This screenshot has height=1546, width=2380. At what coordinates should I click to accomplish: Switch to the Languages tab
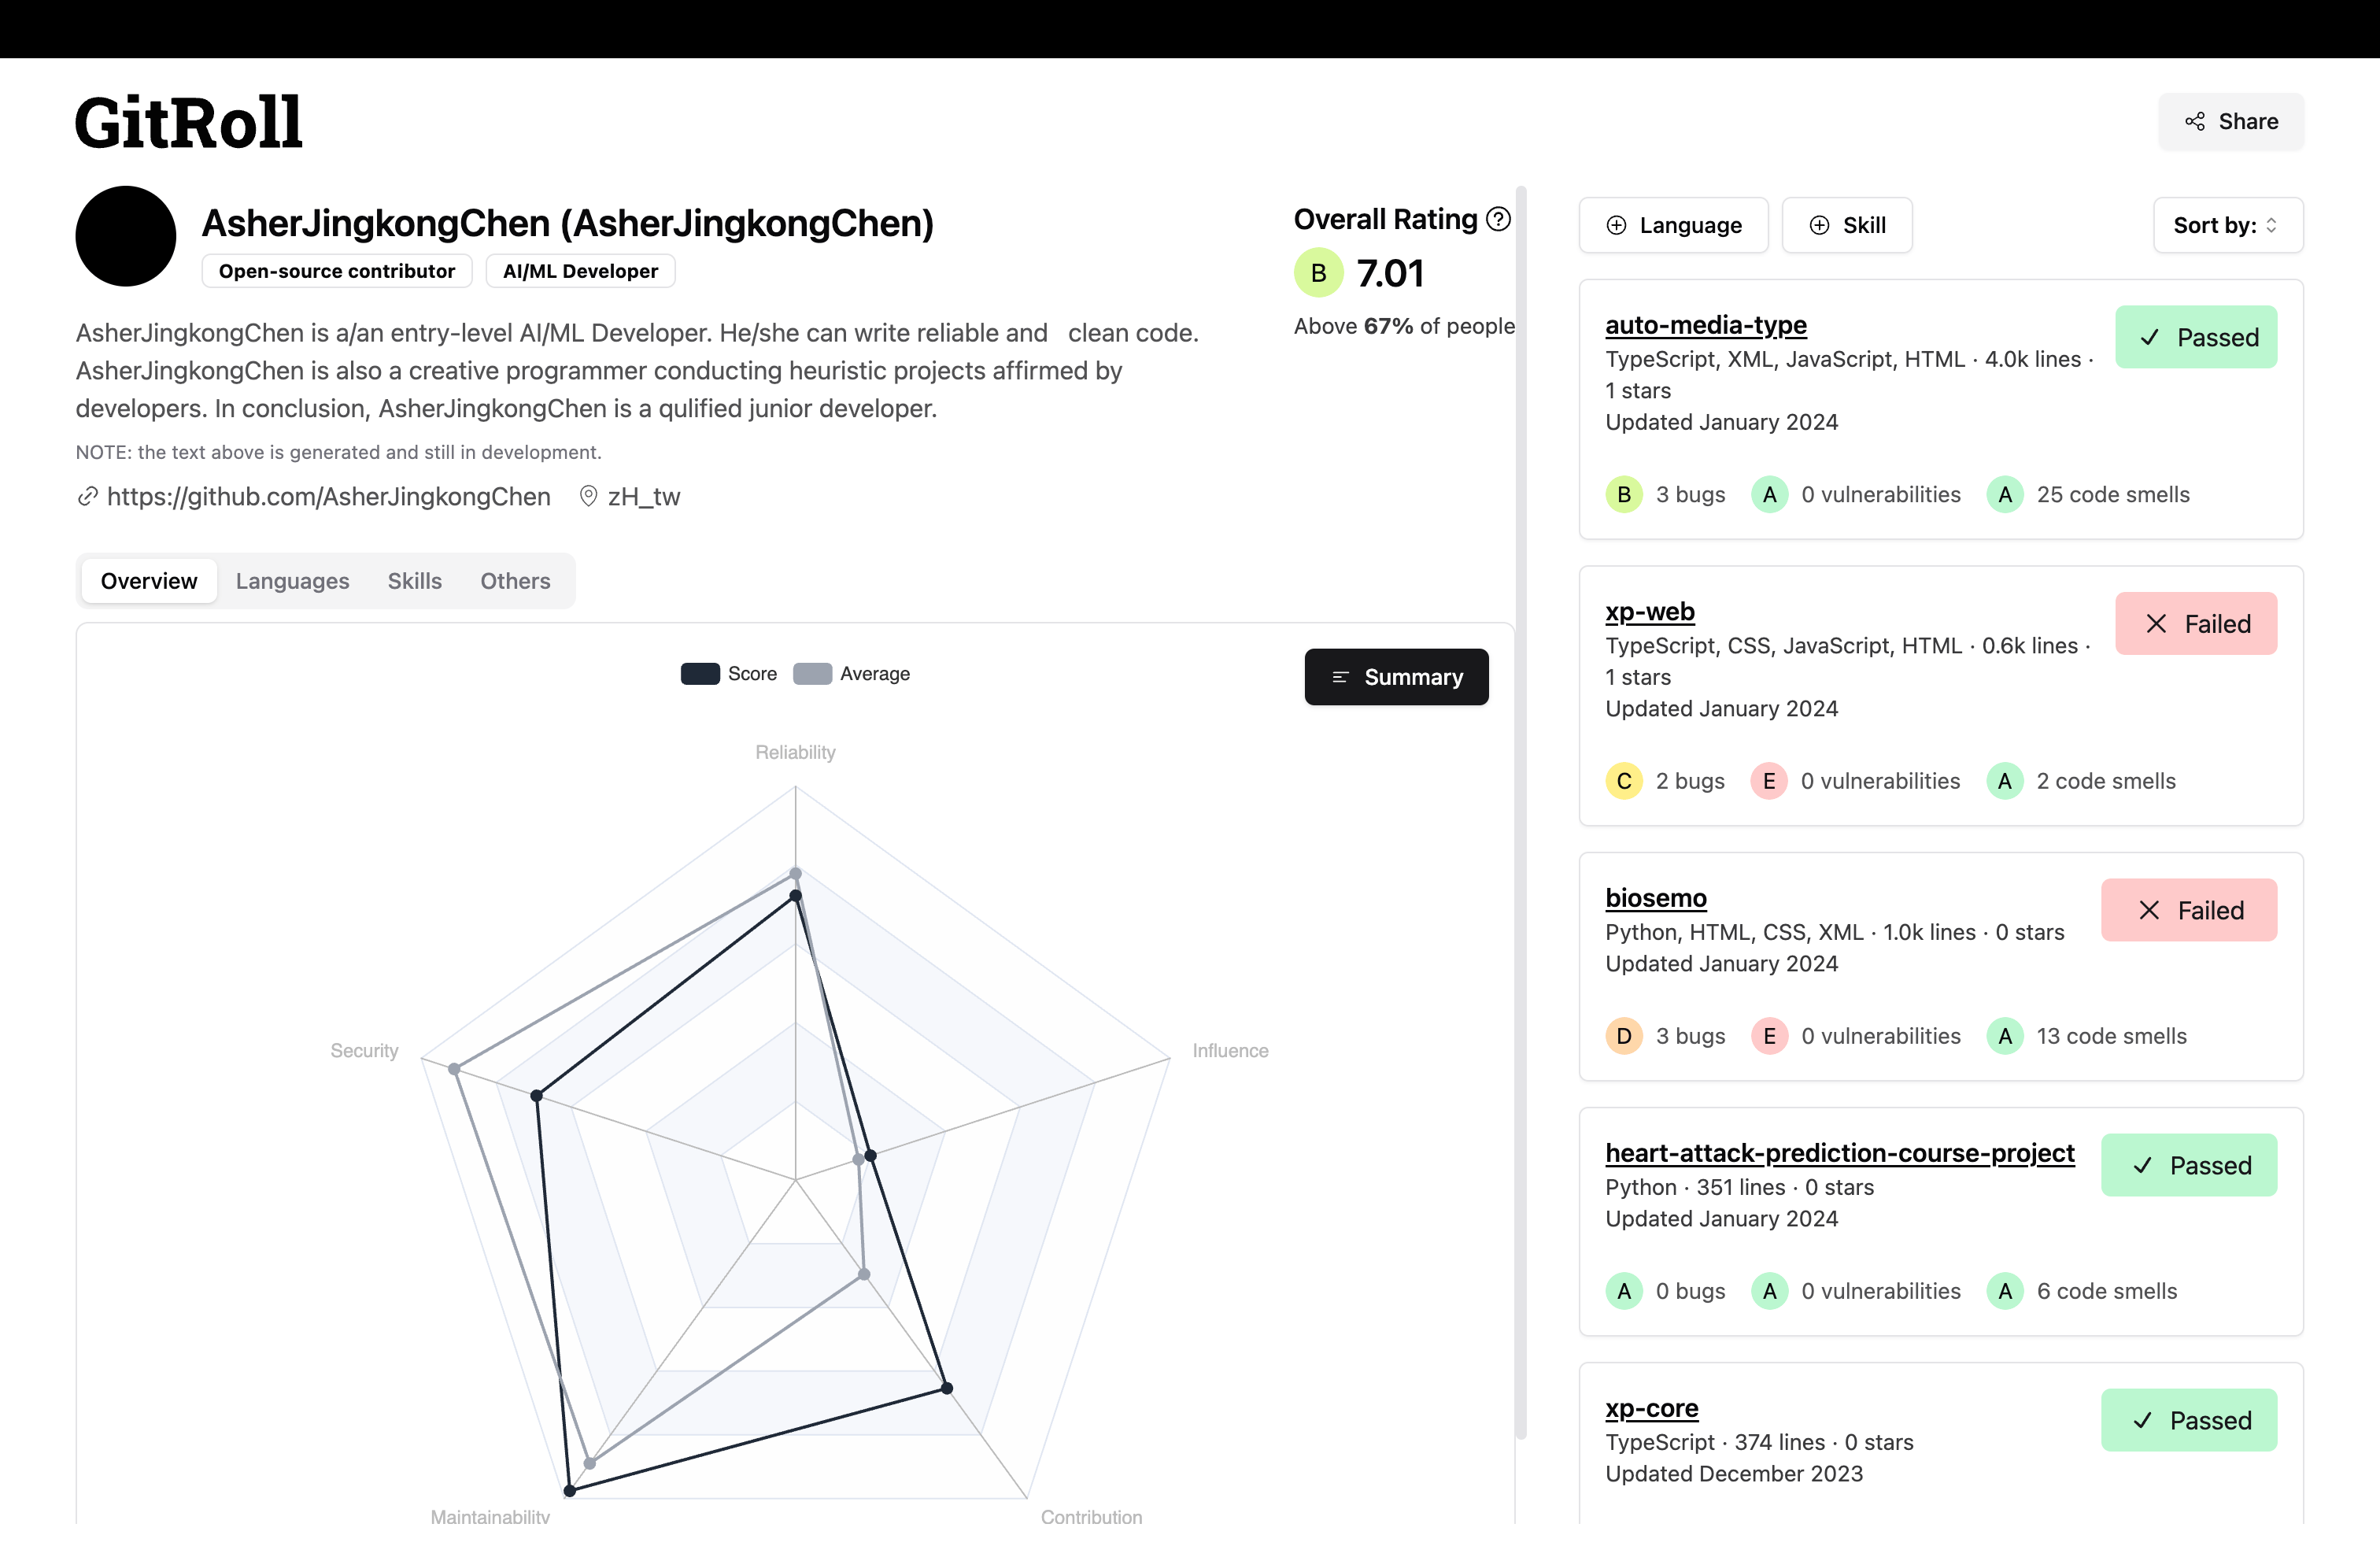pos(292,581)
